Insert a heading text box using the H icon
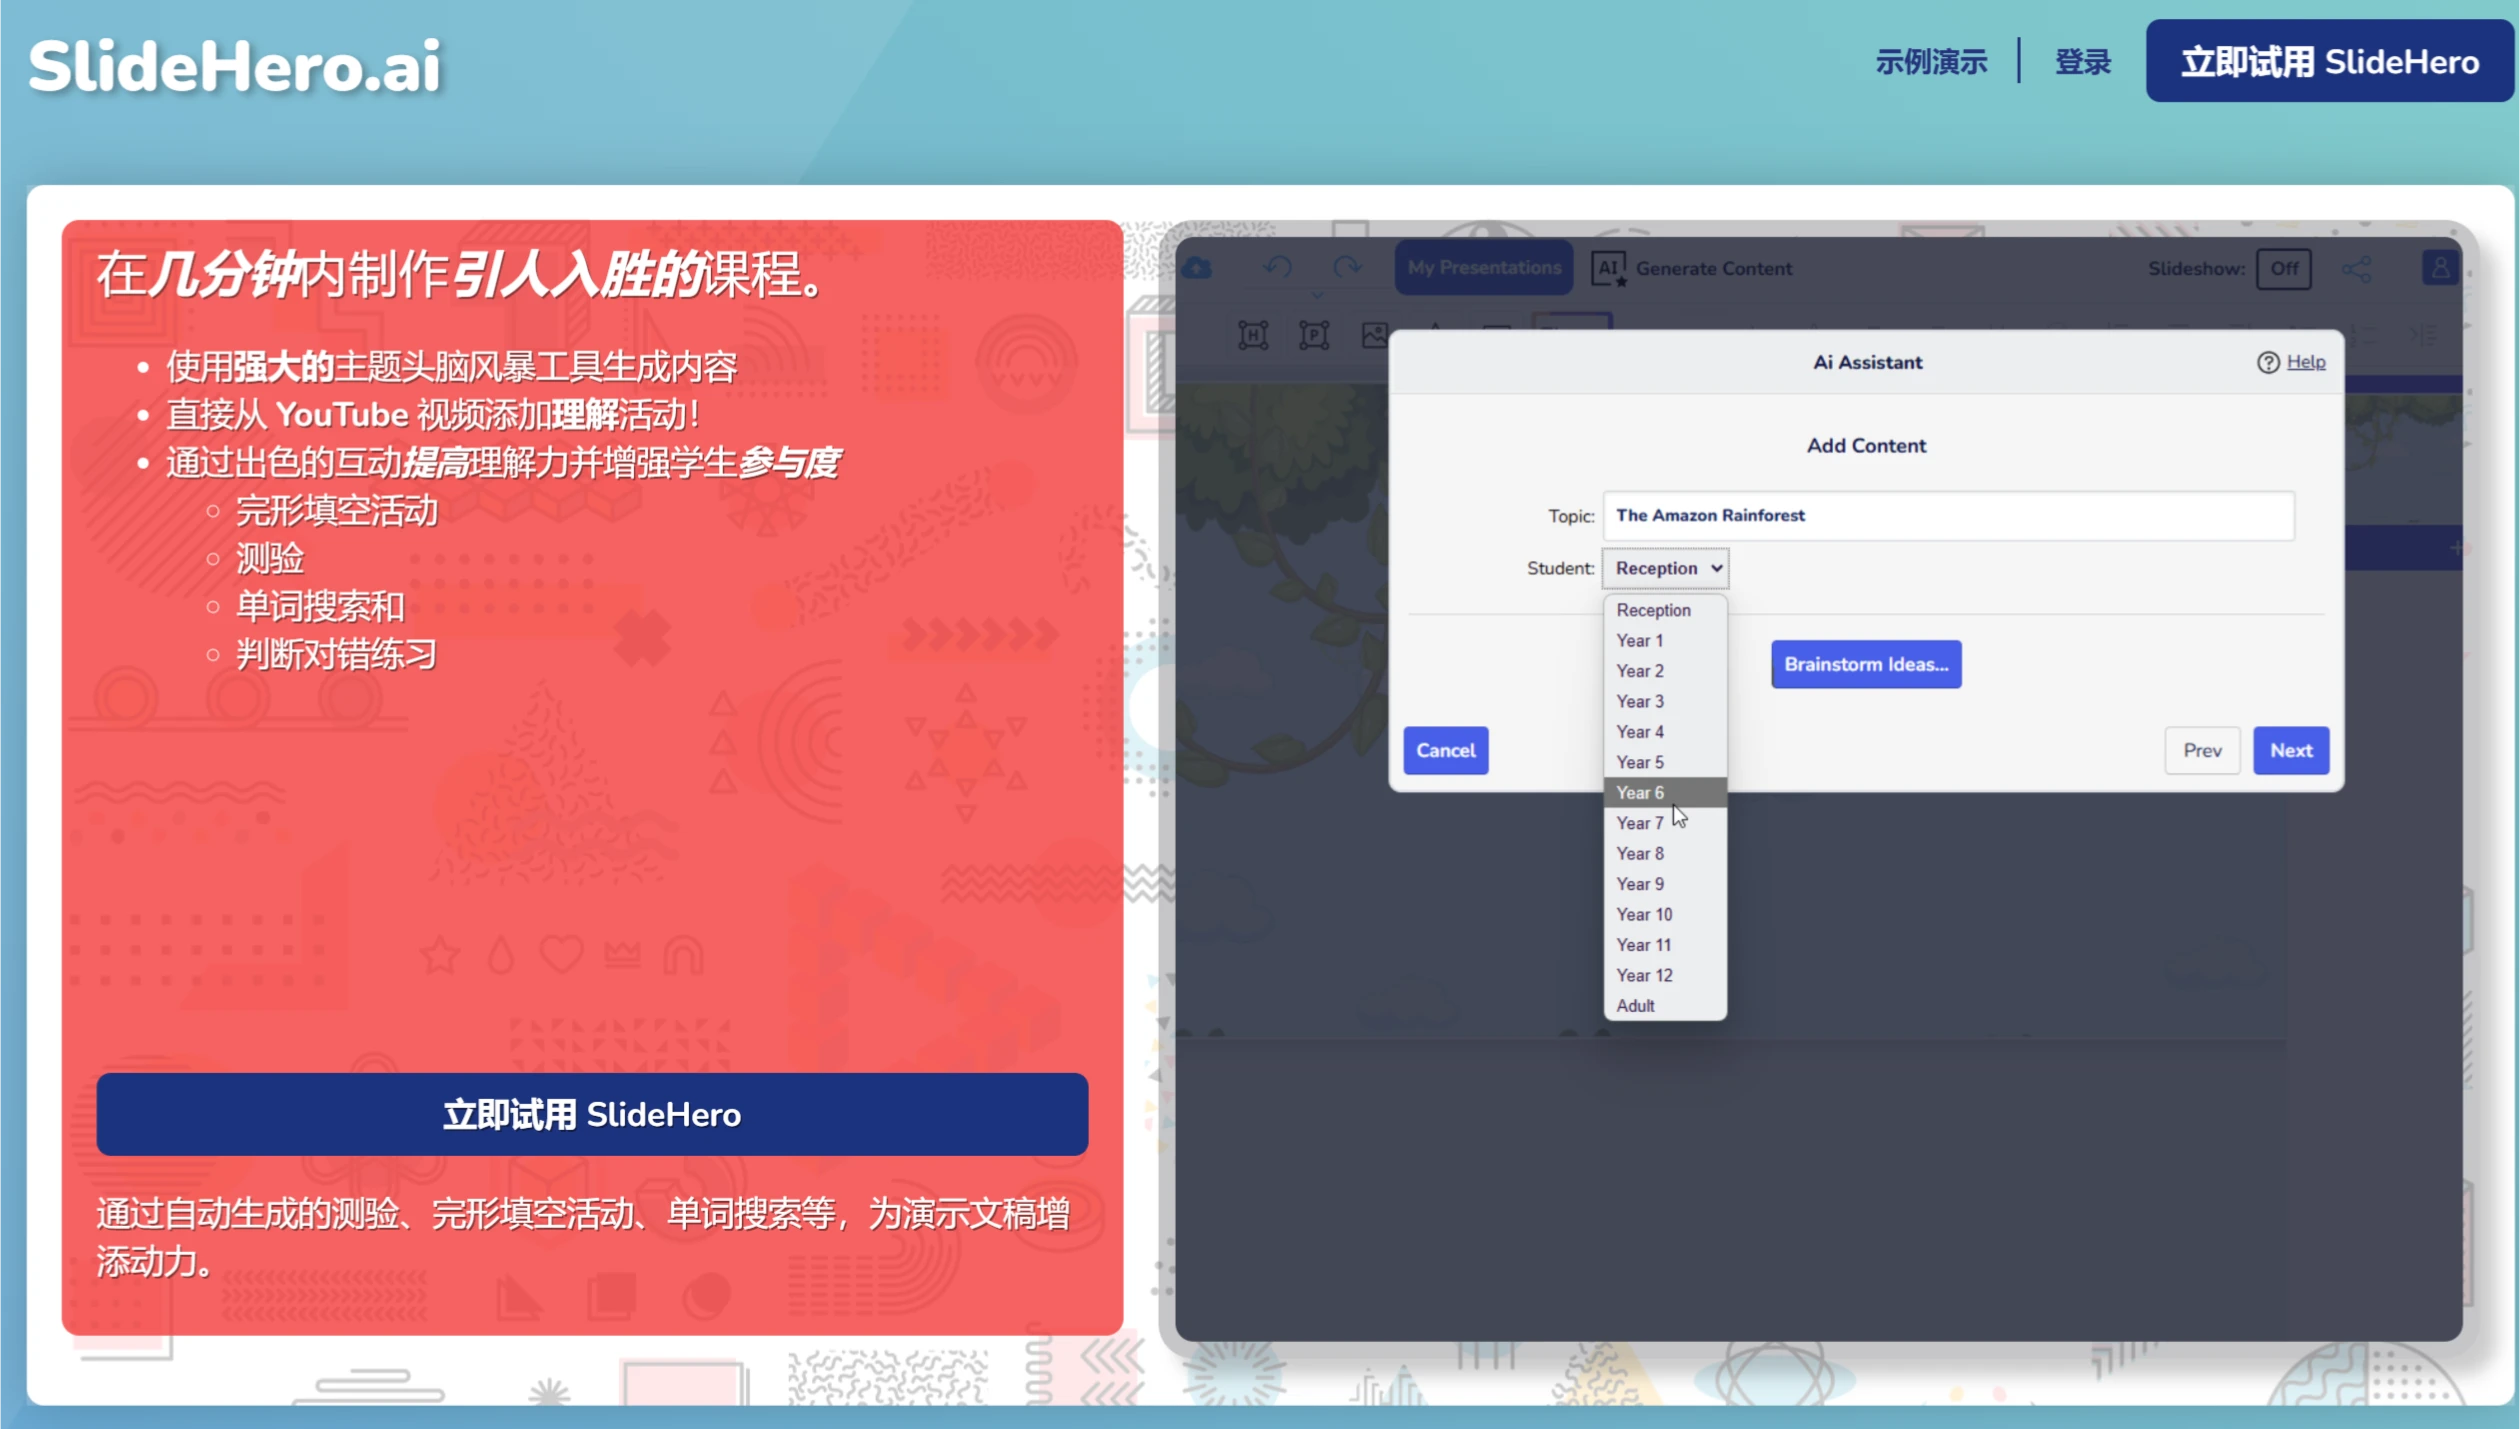Image resolution: width=2520 pixels, height=1429 pixels. tap(1253, 336)
